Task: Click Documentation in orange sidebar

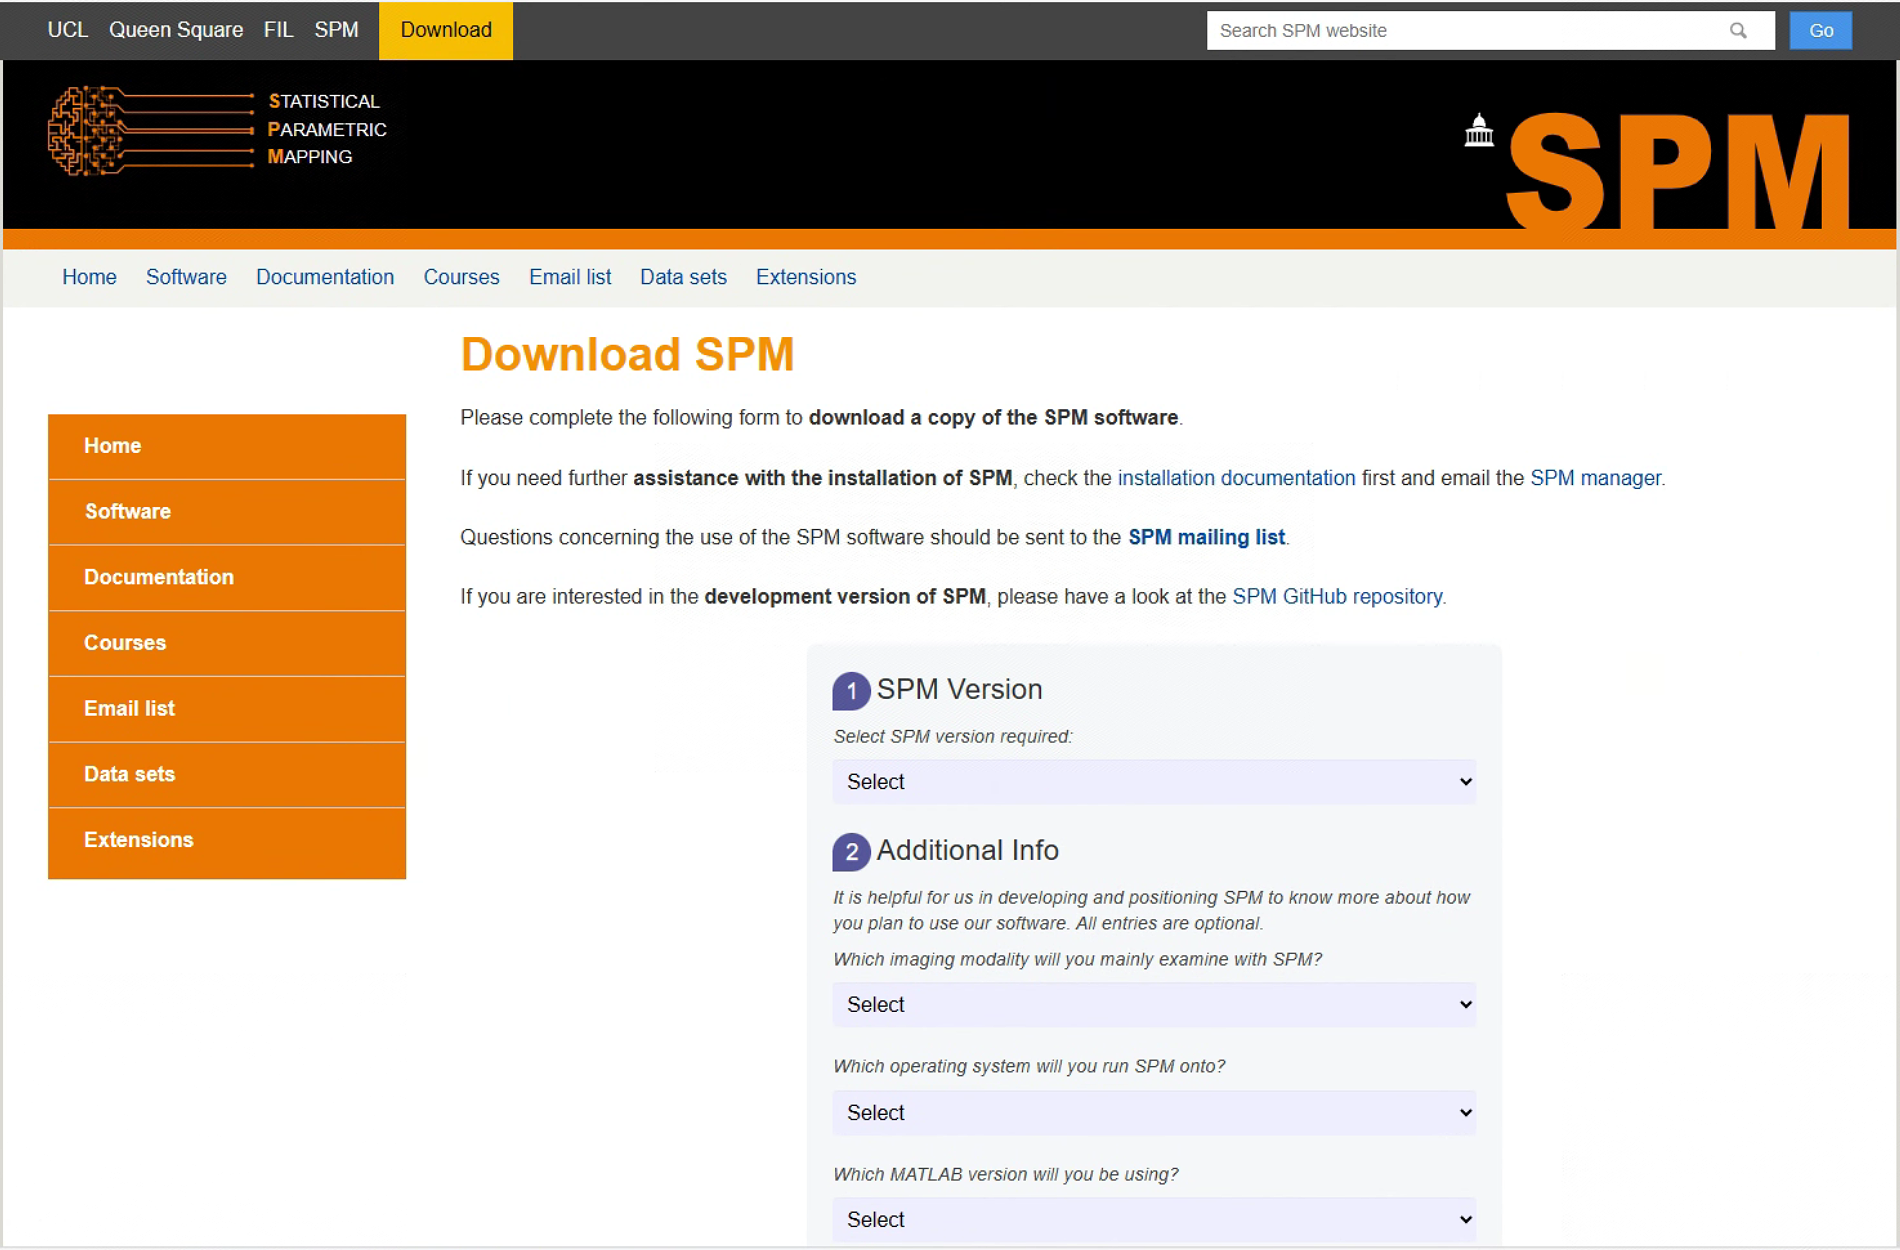Action: 227,578
